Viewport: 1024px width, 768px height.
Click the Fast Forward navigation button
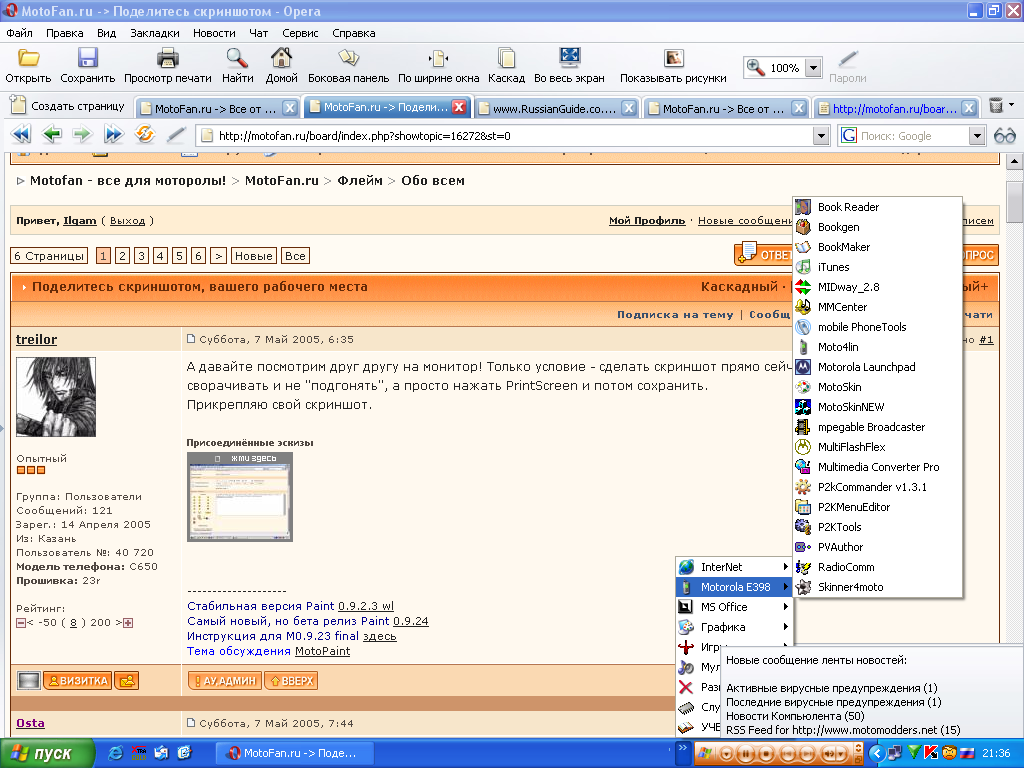click(113, 135)
